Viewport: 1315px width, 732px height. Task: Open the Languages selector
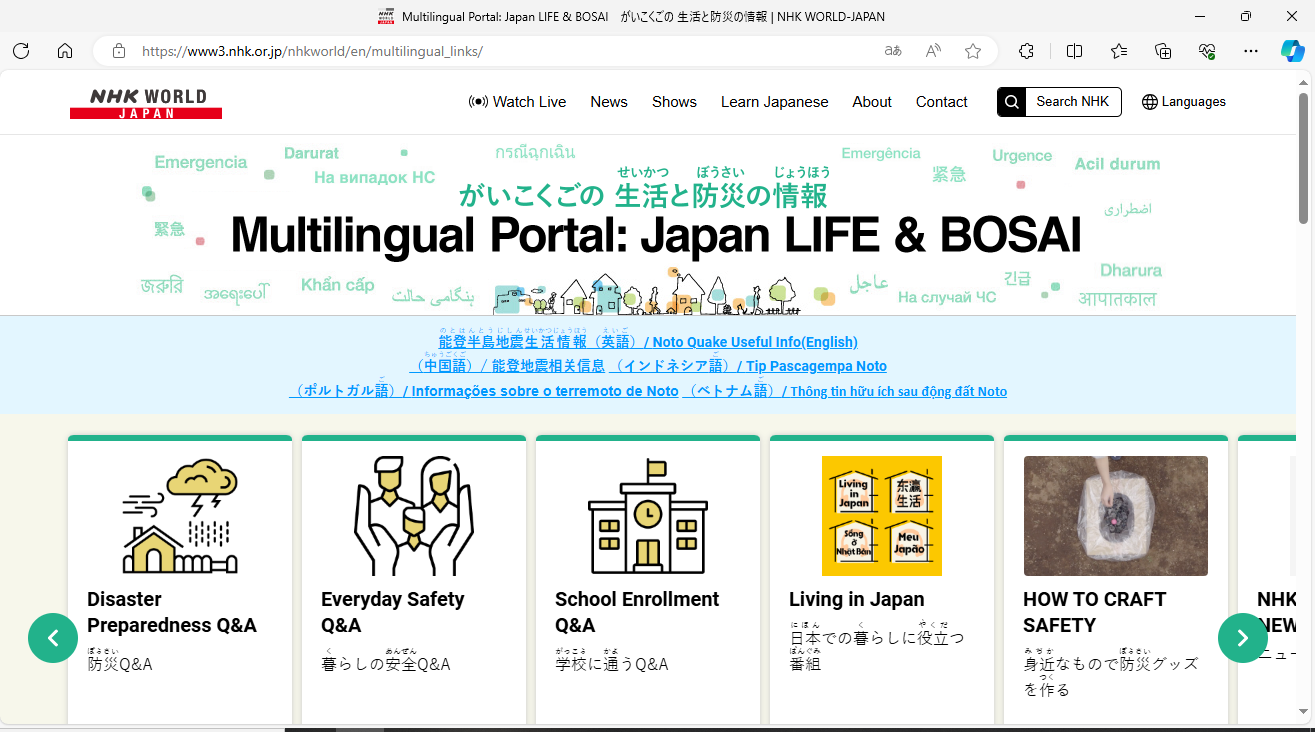[1184, 102]
